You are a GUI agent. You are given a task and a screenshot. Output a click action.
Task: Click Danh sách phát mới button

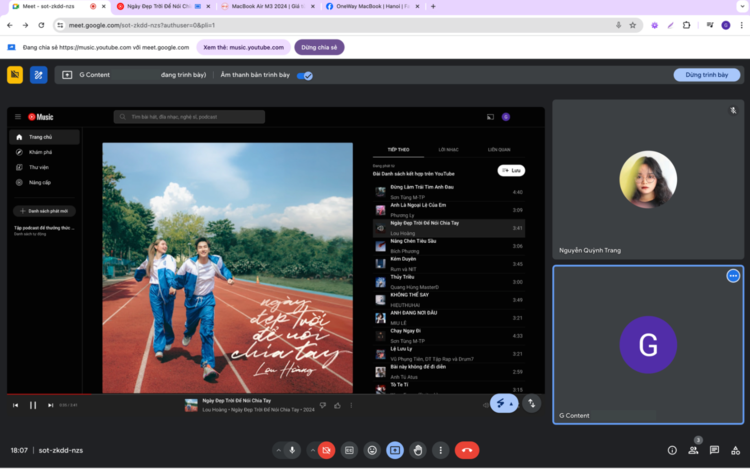(44, 211)
